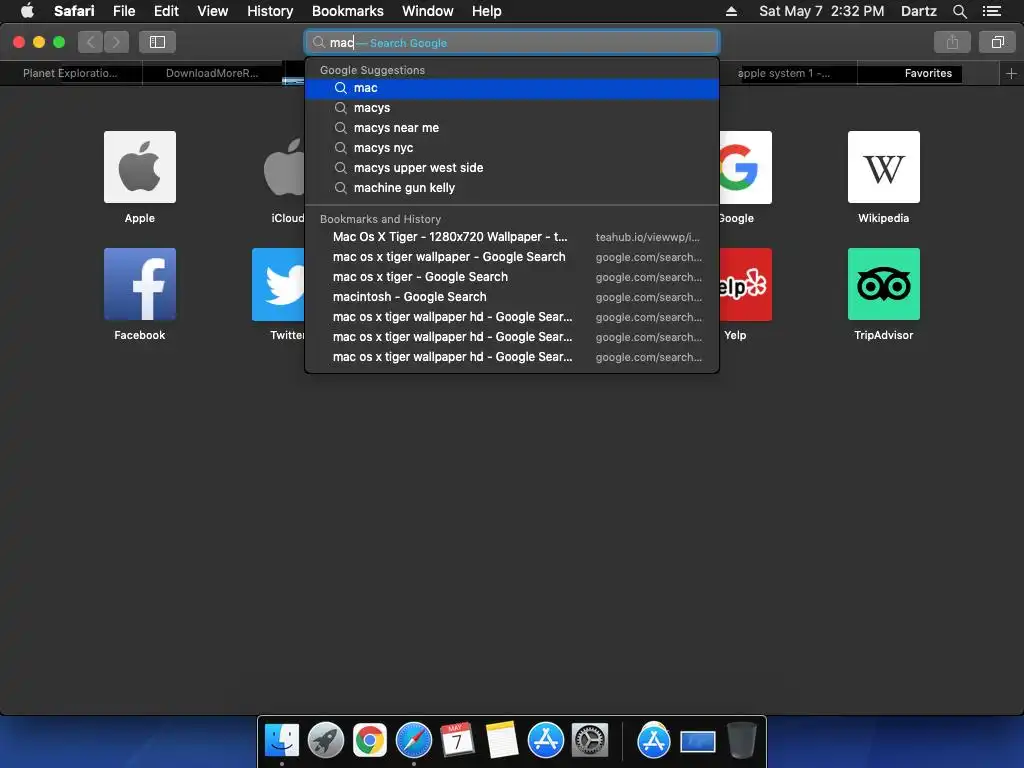1024x768 pixels.
Task: Select the 'mac' Google suggestion
Action: point(512,88)
